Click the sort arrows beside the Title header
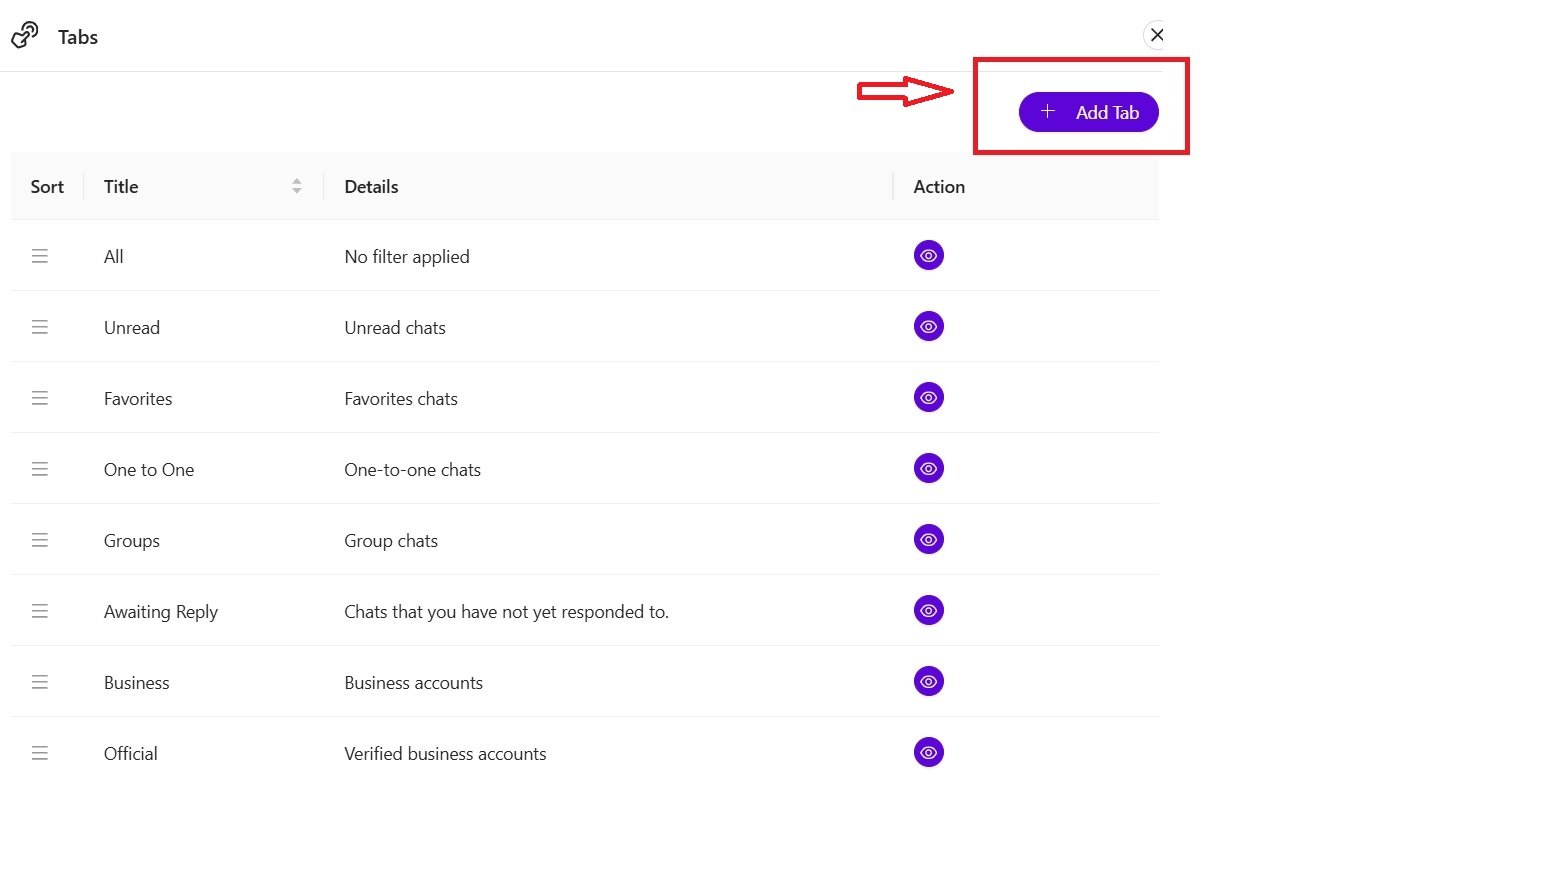The height and width of the screenshot is (875, 1556). click(297, 186)
